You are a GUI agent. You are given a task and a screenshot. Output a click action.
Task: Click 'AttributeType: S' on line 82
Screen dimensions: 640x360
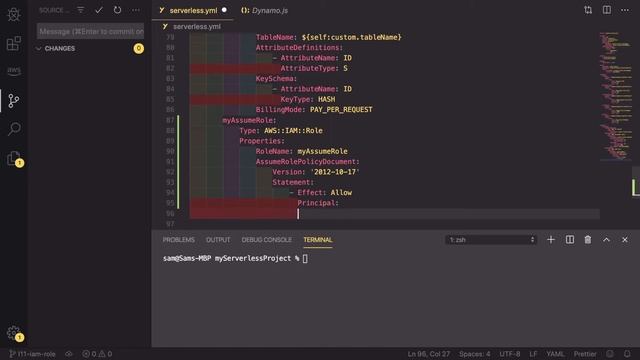[x=314, y=68]
